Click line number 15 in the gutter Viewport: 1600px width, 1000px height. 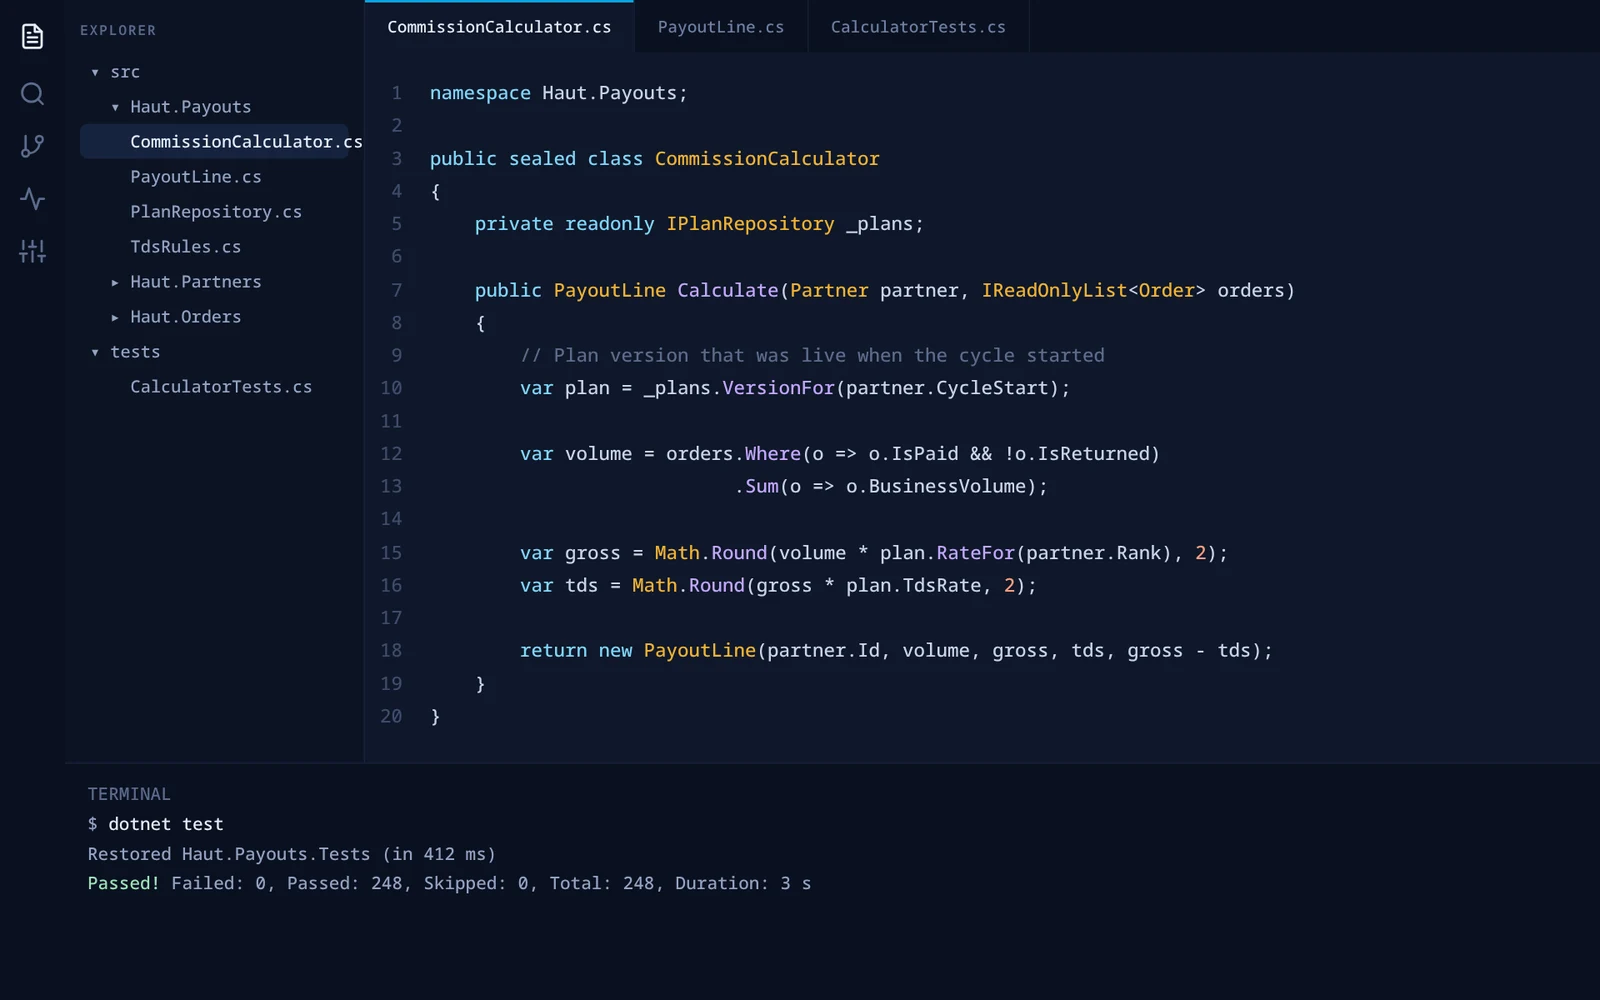click(391, 553)
